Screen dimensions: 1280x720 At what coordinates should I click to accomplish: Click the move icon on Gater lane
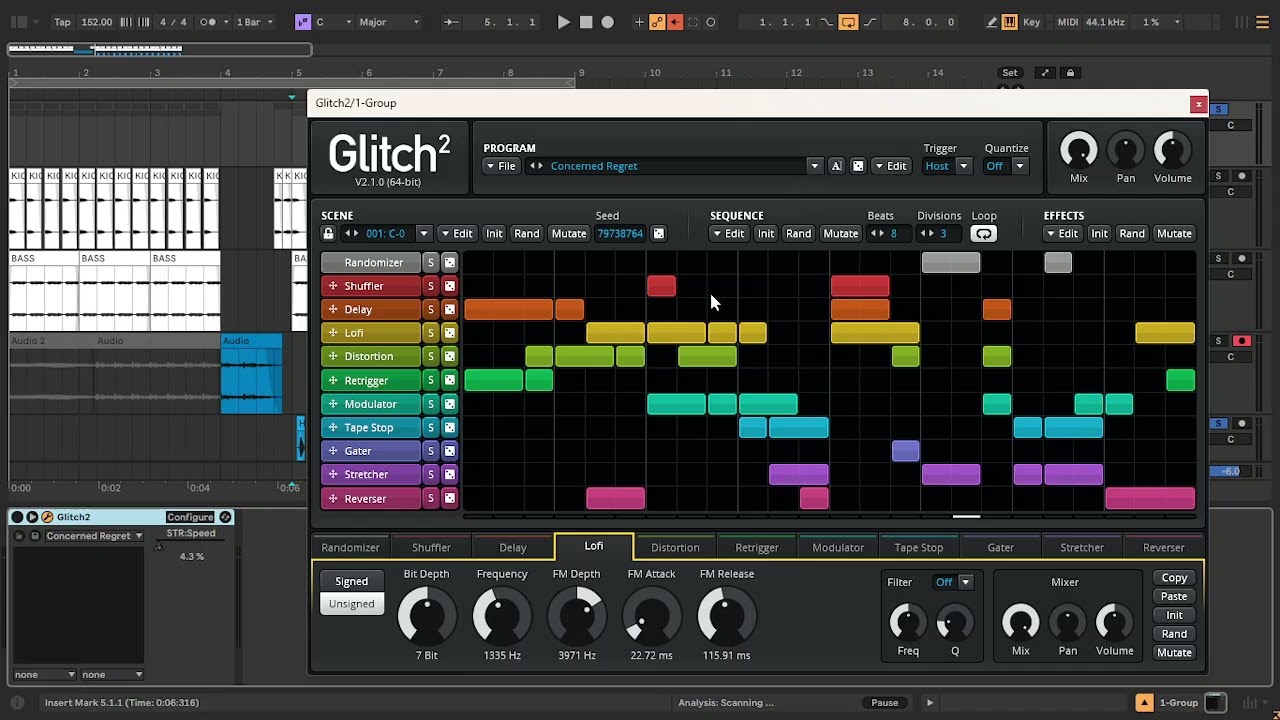point(333,451)
